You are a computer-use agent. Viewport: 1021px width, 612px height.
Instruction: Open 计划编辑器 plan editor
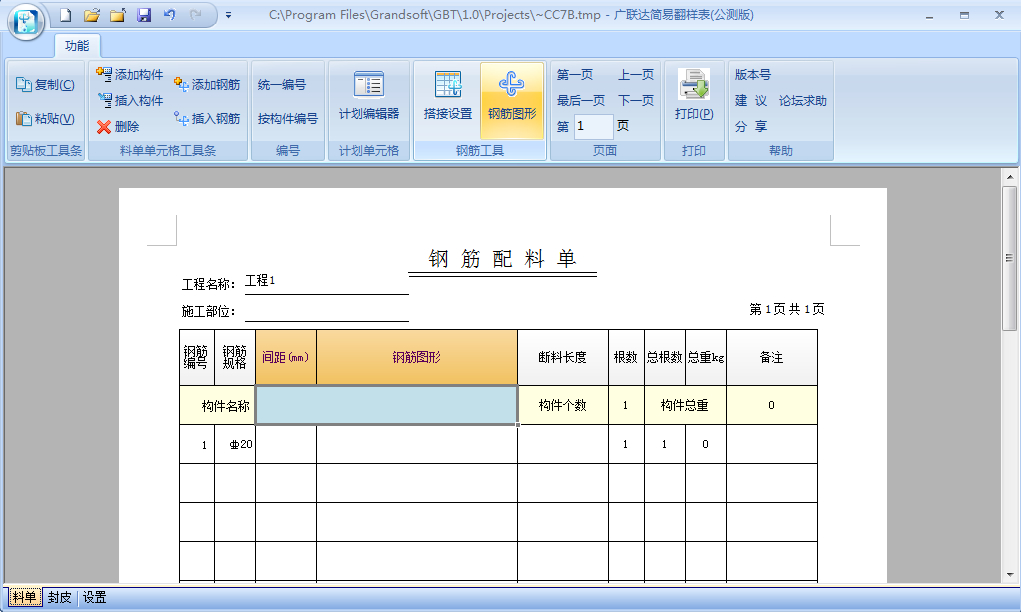click(x=369, y=98)
